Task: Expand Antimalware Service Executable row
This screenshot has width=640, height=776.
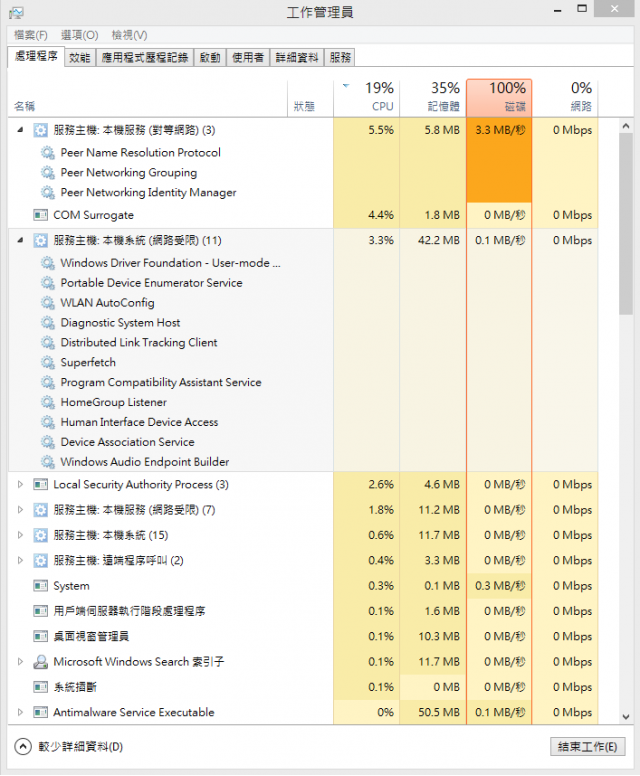Action: pos(20,712)
